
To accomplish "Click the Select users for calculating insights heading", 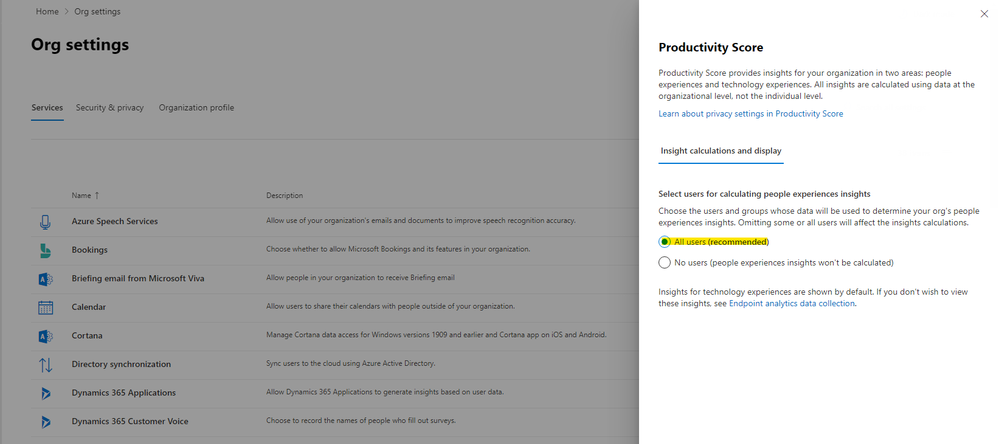I will (x=764, y=194).
